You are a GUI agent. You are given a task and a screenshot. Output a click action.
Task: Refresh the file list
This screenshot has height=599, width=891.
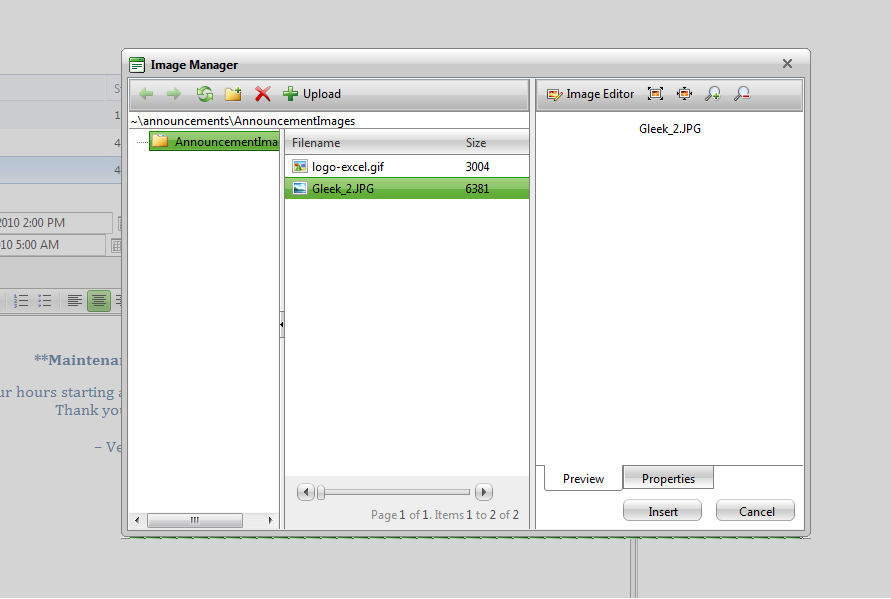pos(205,94)
